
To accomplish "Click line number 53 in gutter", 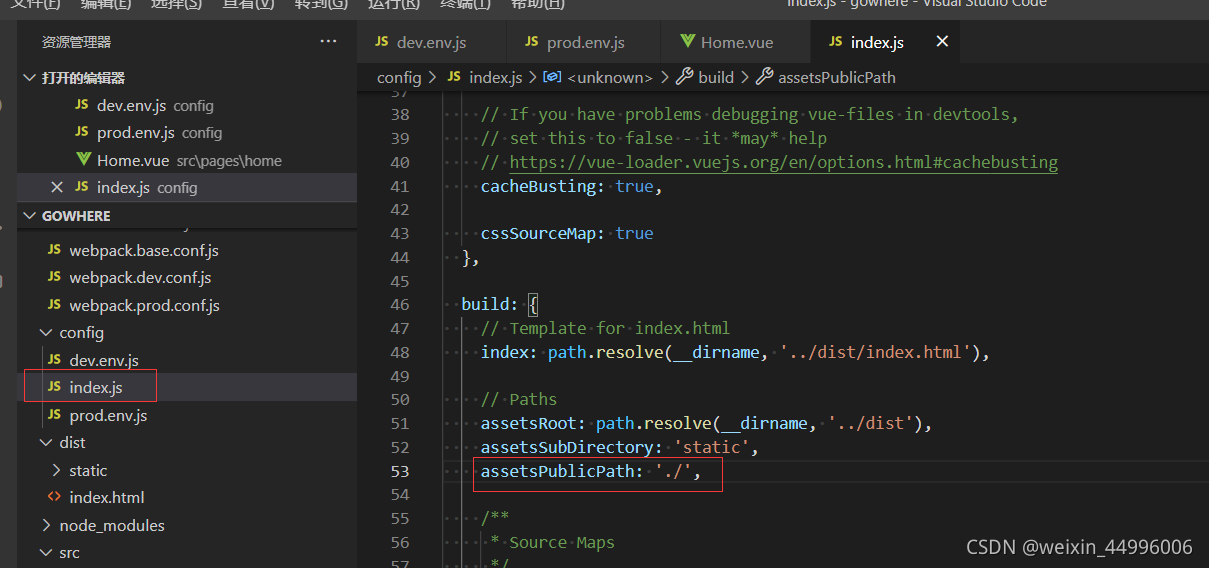I will (399, 471).
